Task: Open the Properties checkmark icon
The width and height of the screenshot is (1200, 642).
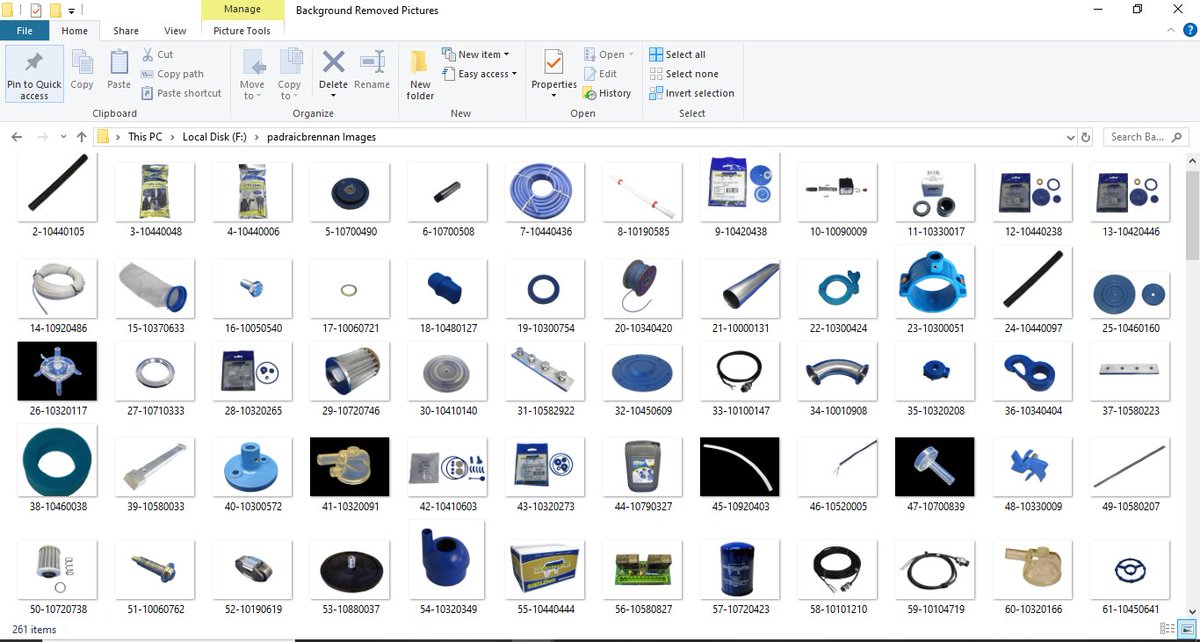Action: (x=554, y=62)
